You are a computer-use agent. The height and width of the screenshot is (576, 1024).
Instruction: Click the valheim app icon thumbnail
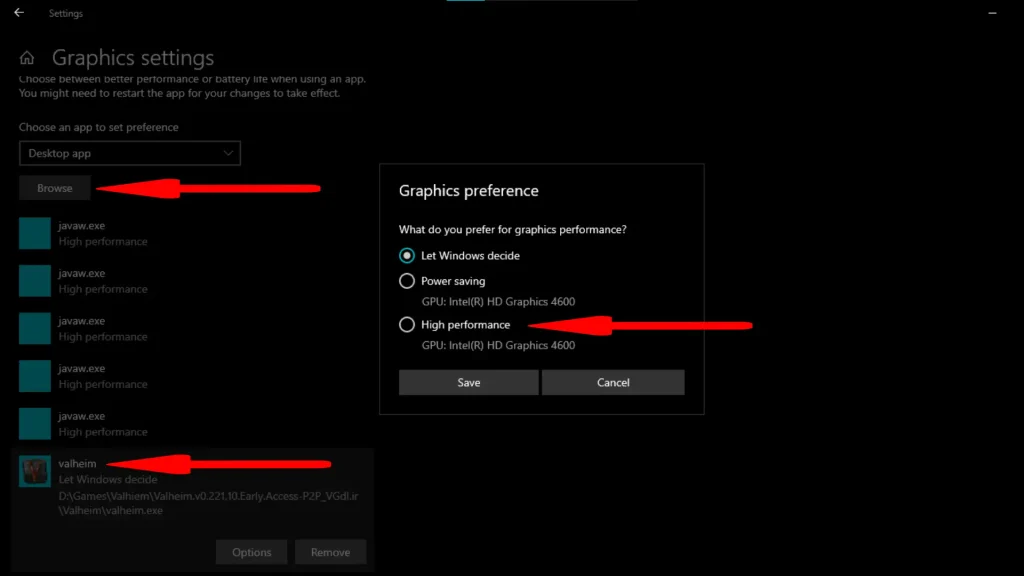tap(35, 471)
